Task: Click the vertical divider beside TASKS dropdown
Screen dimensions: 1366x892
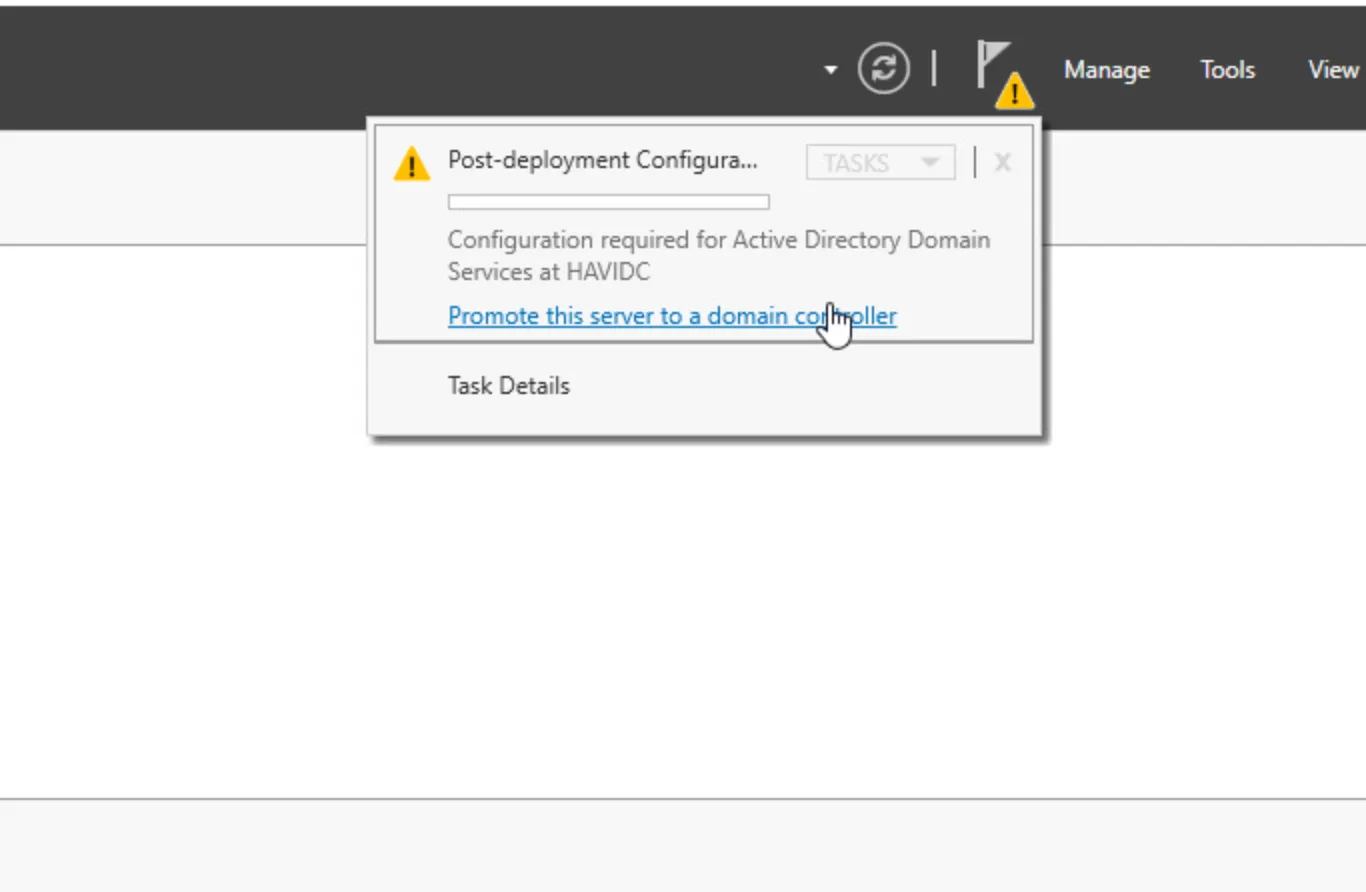Action: [x=974, y=162]
